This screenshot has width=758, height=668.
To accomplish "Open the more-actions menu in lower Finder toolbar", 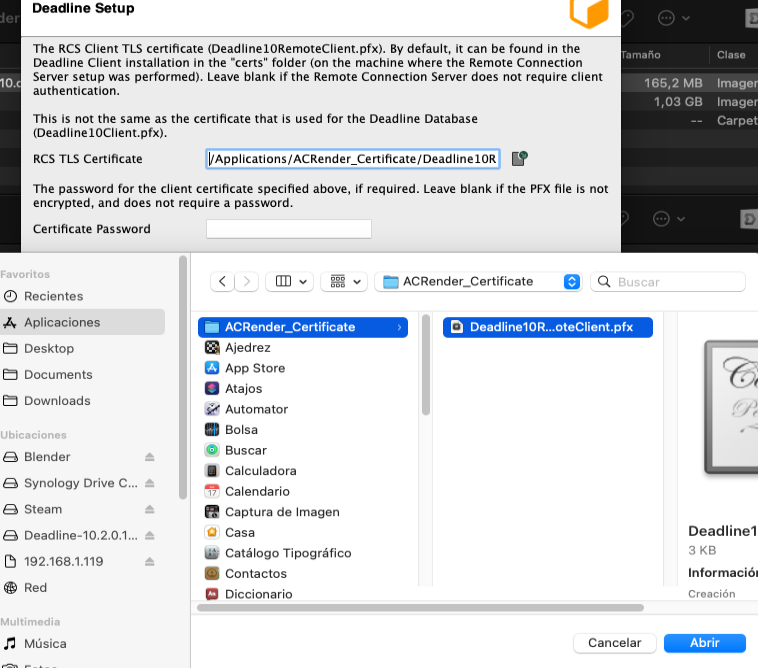I will click(x=669, y=218).
